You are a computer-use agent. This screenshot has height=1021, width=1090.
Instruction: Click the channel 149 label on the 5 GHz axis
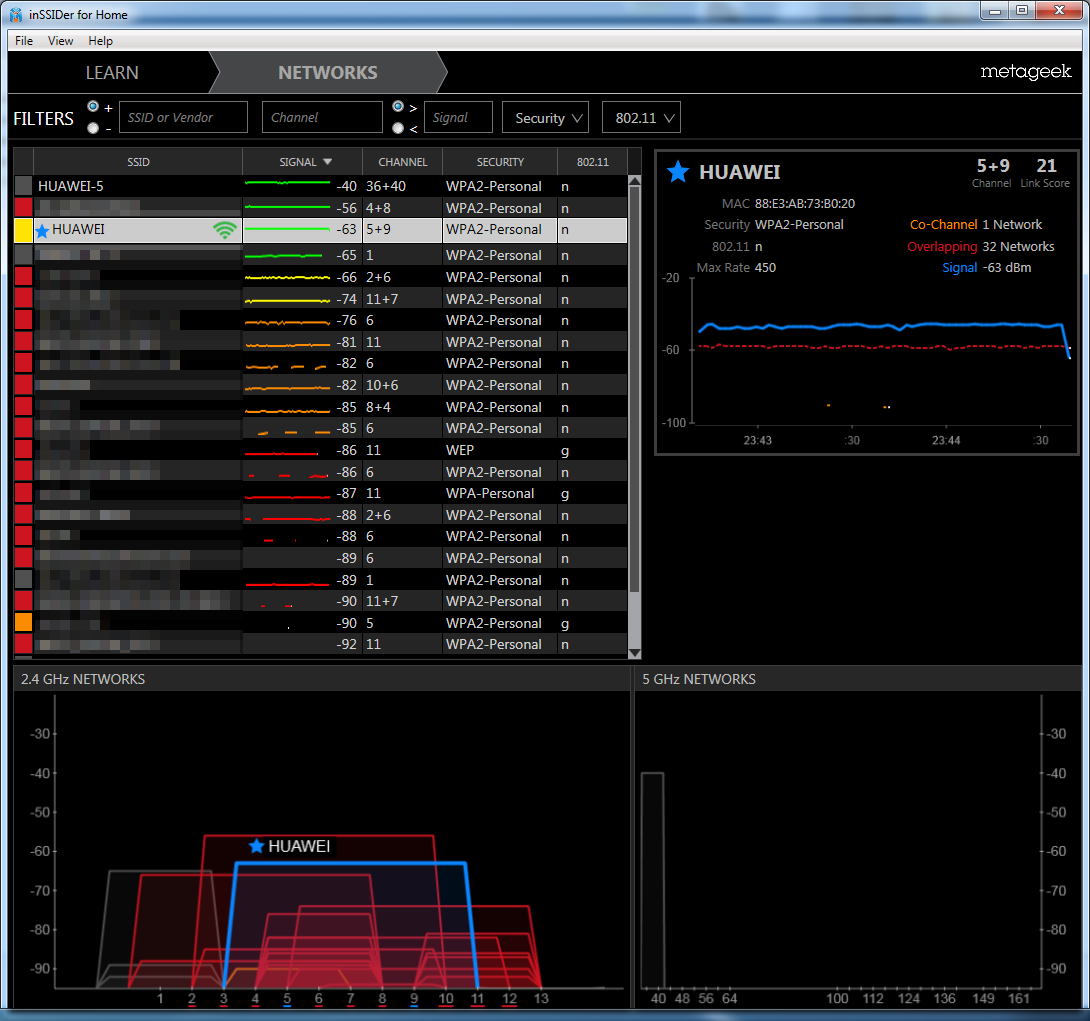coord(983,998)
